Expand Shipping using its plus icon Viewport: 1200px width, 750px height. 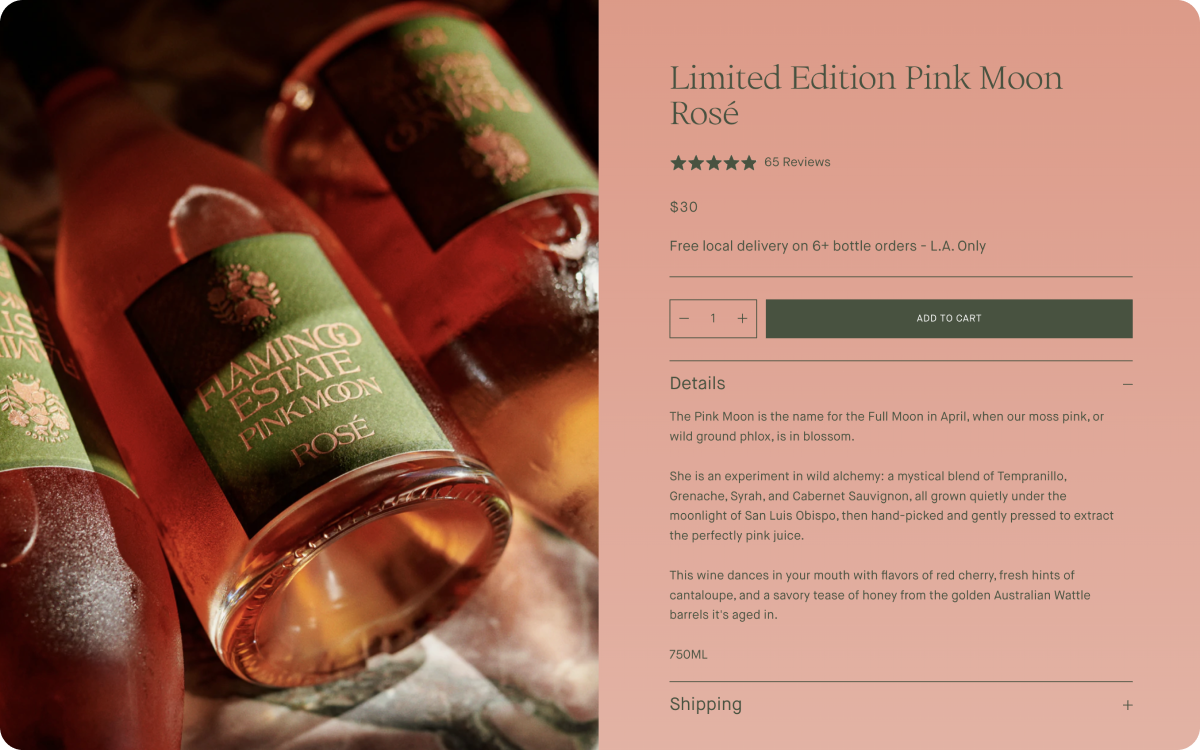(1127, 705)
